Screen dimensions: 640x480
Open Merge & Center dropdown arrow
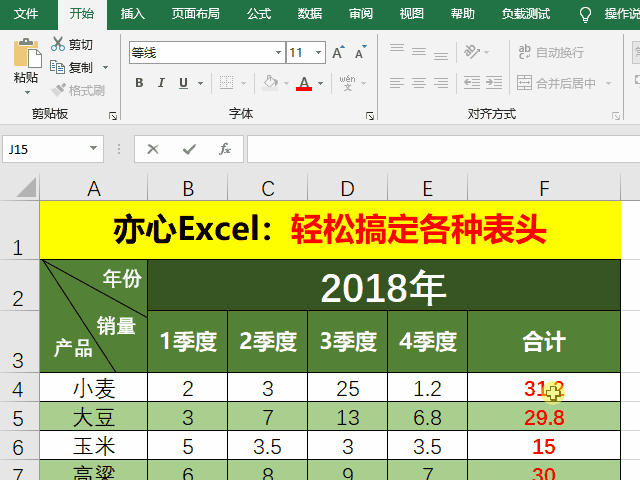609,83
